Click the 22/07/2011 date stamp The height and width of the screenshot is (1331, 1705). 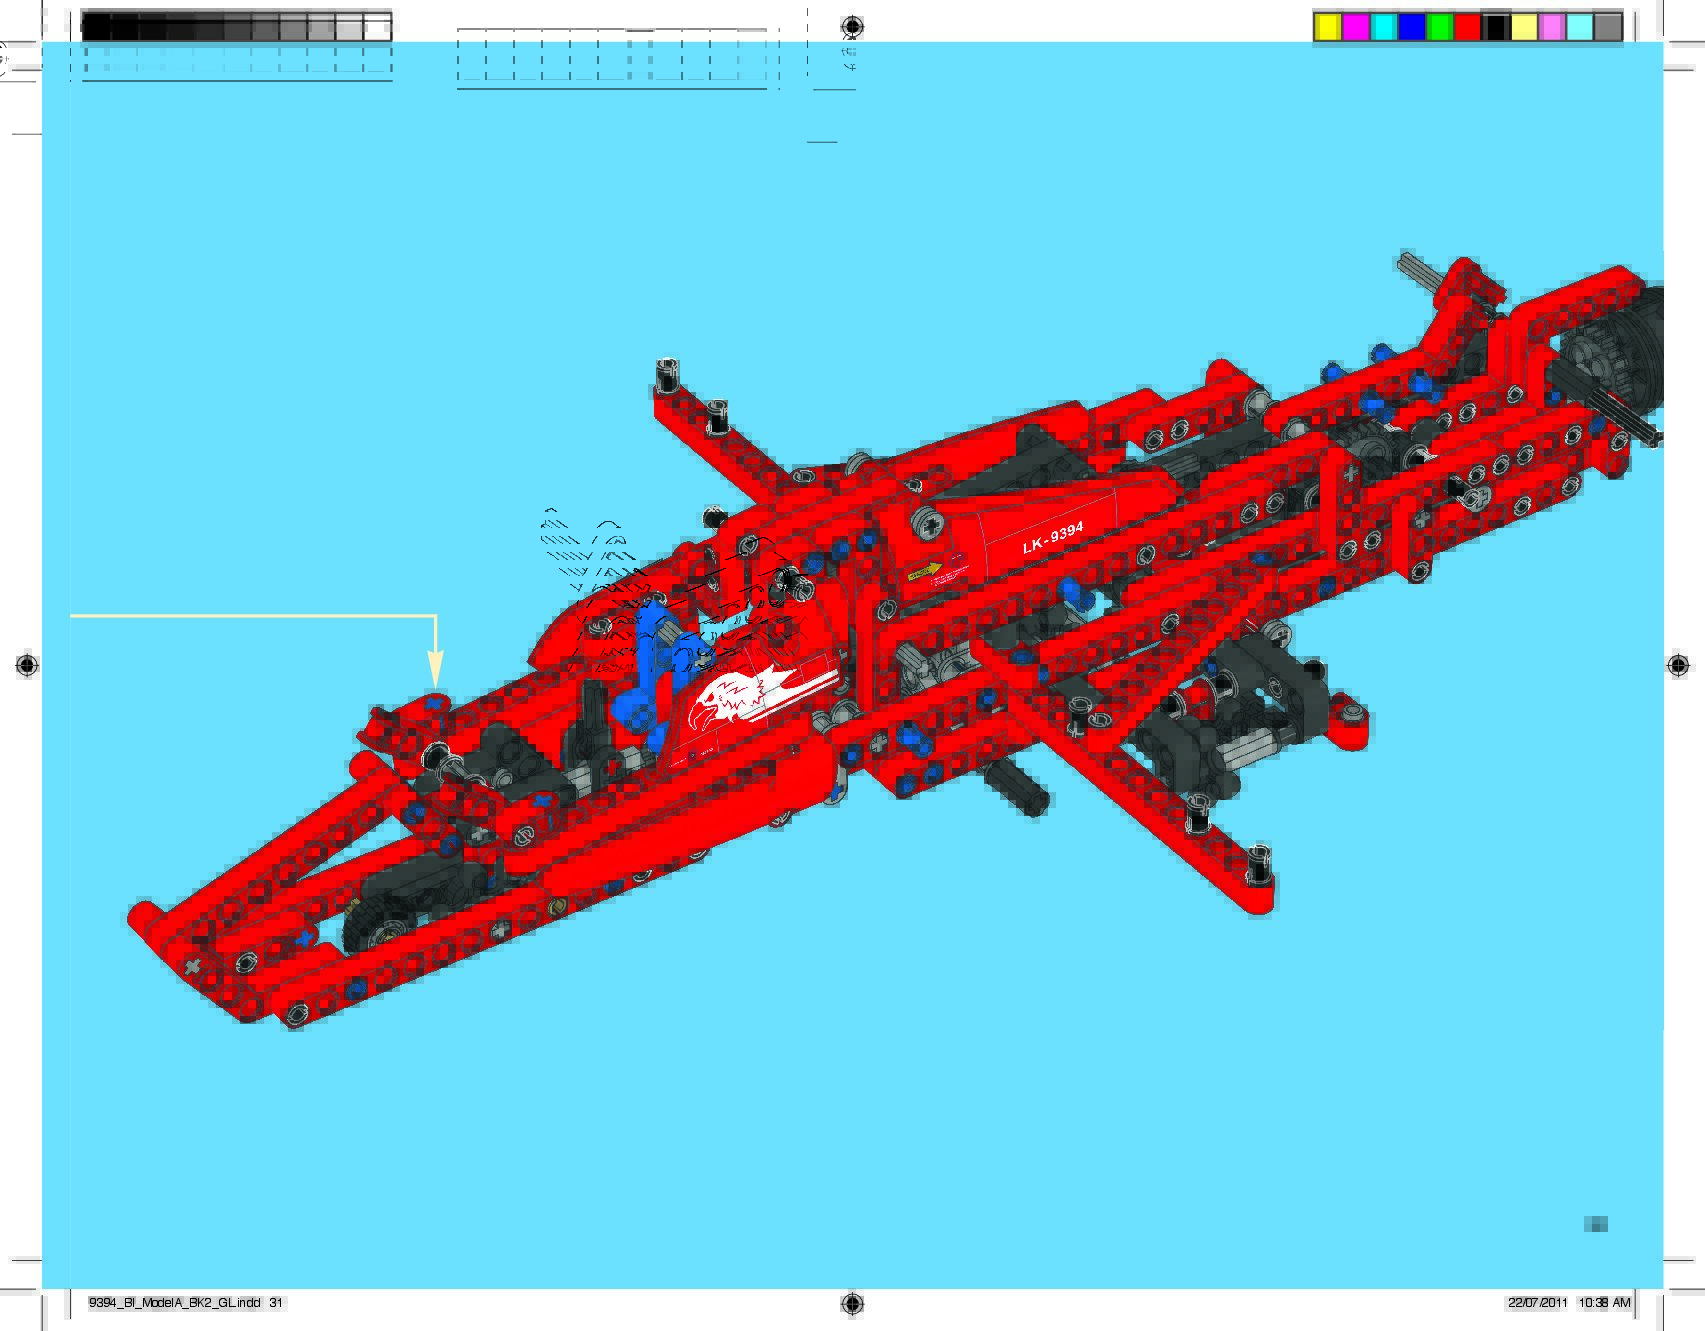[x=1537, y=1303]
